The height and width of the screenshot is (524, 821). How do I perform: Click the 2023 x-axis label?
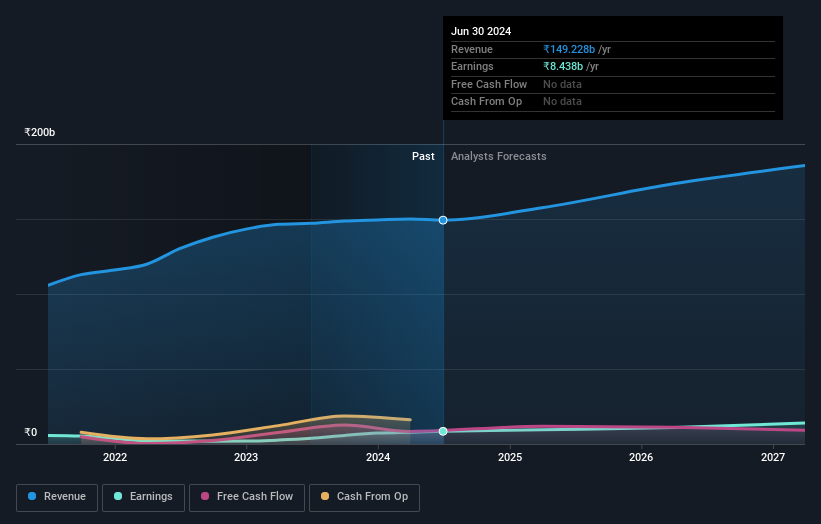coord(246,457)
